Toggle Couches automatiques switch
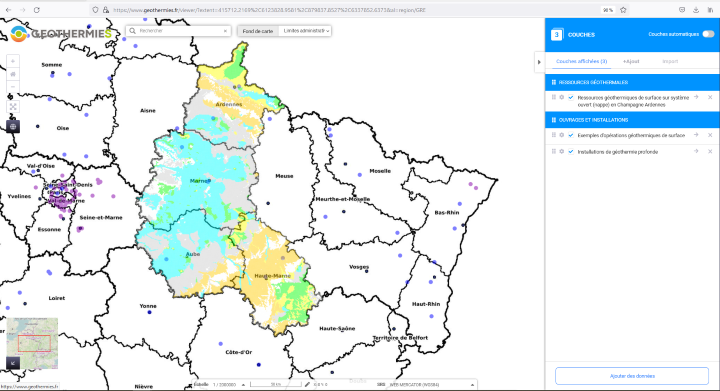The height and width of the screenshot is (391, 720). point(708,34)
